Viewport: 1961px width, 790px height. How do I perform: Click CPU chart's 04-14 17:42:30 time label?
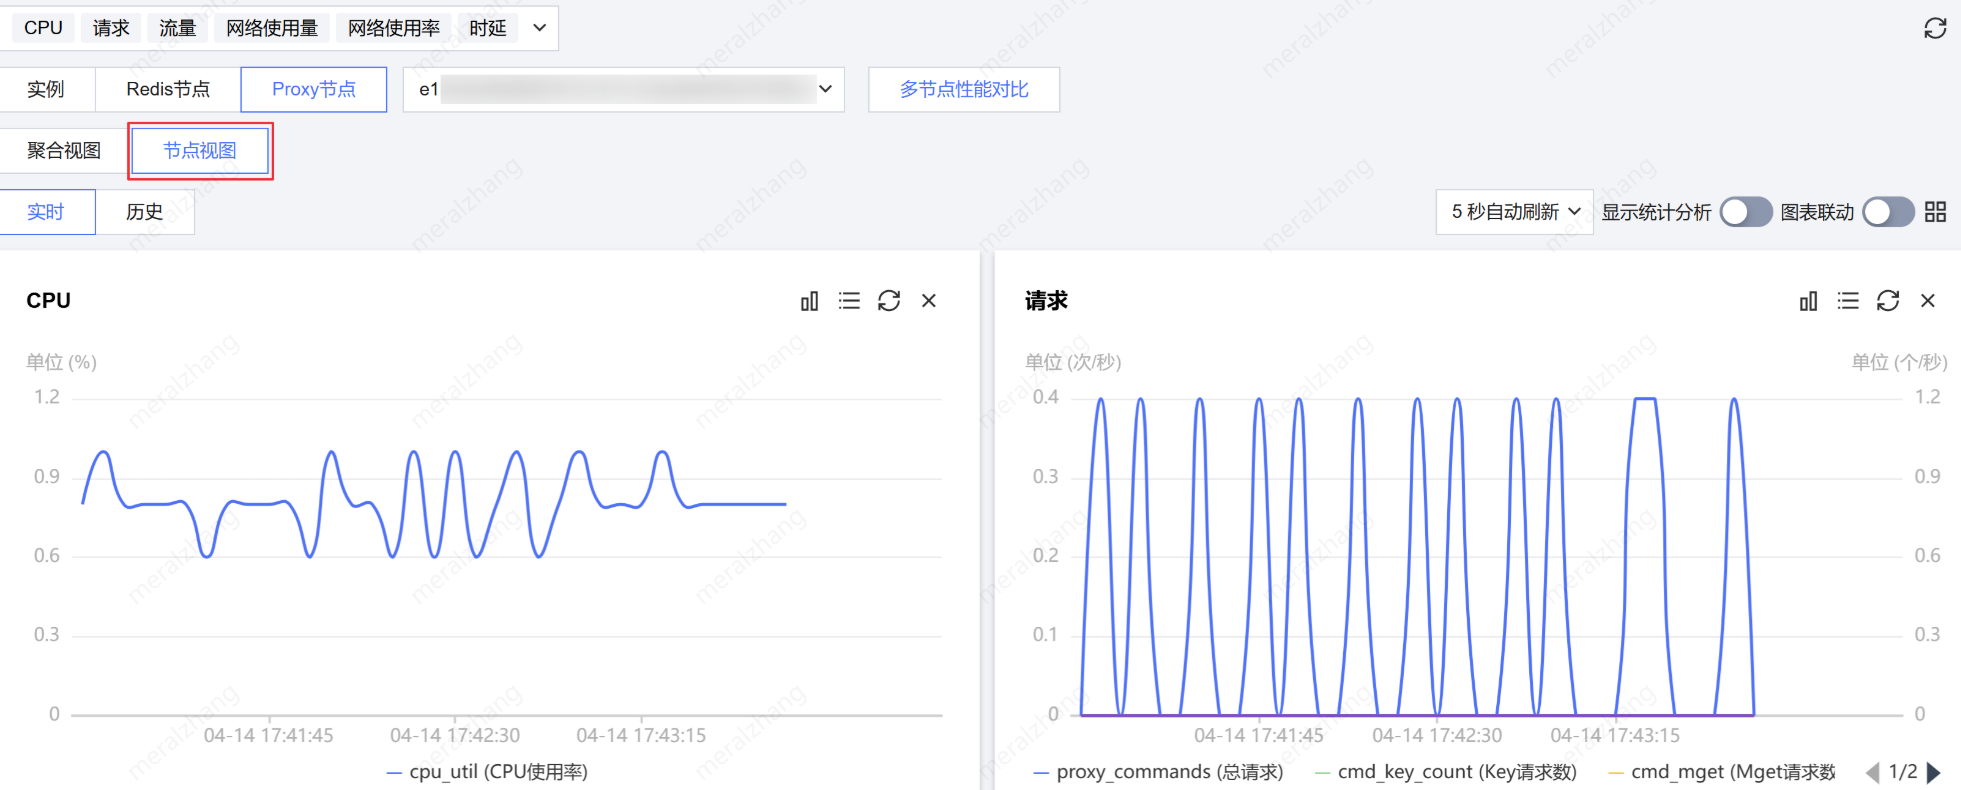pyautogui.click(x=455, y=736)
